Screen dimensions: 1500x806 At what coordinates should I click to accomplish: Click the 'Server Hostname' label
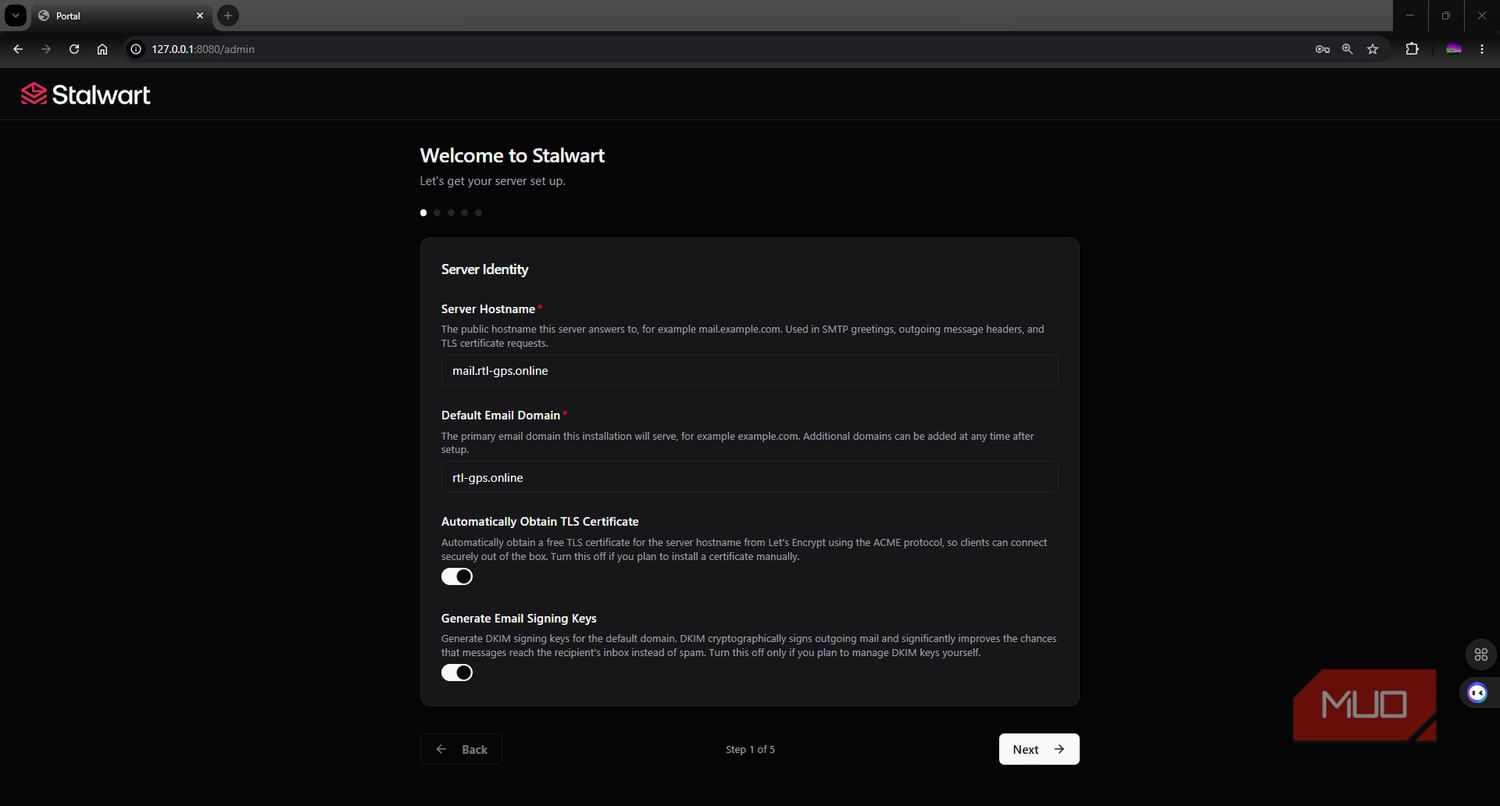[x=488, y=309]
